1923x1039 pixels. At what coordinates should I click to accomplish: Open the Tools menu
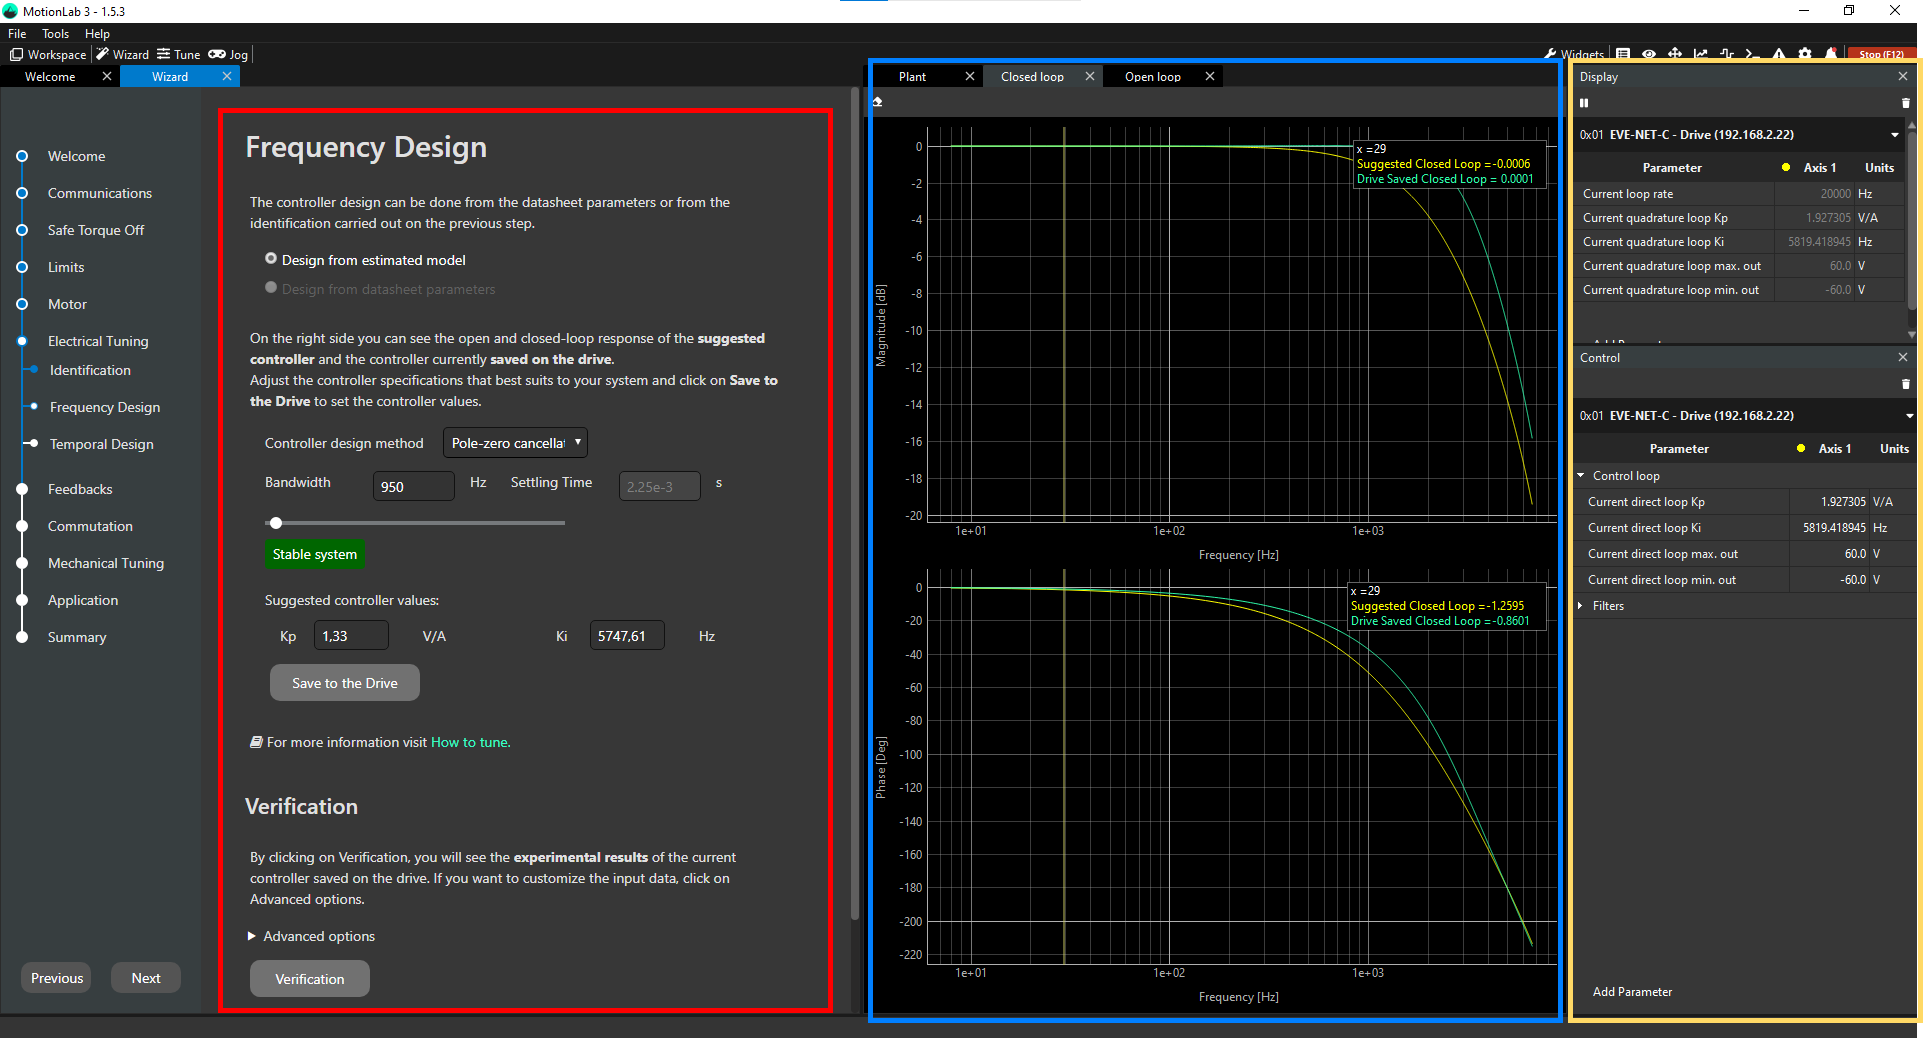(55, 34)
